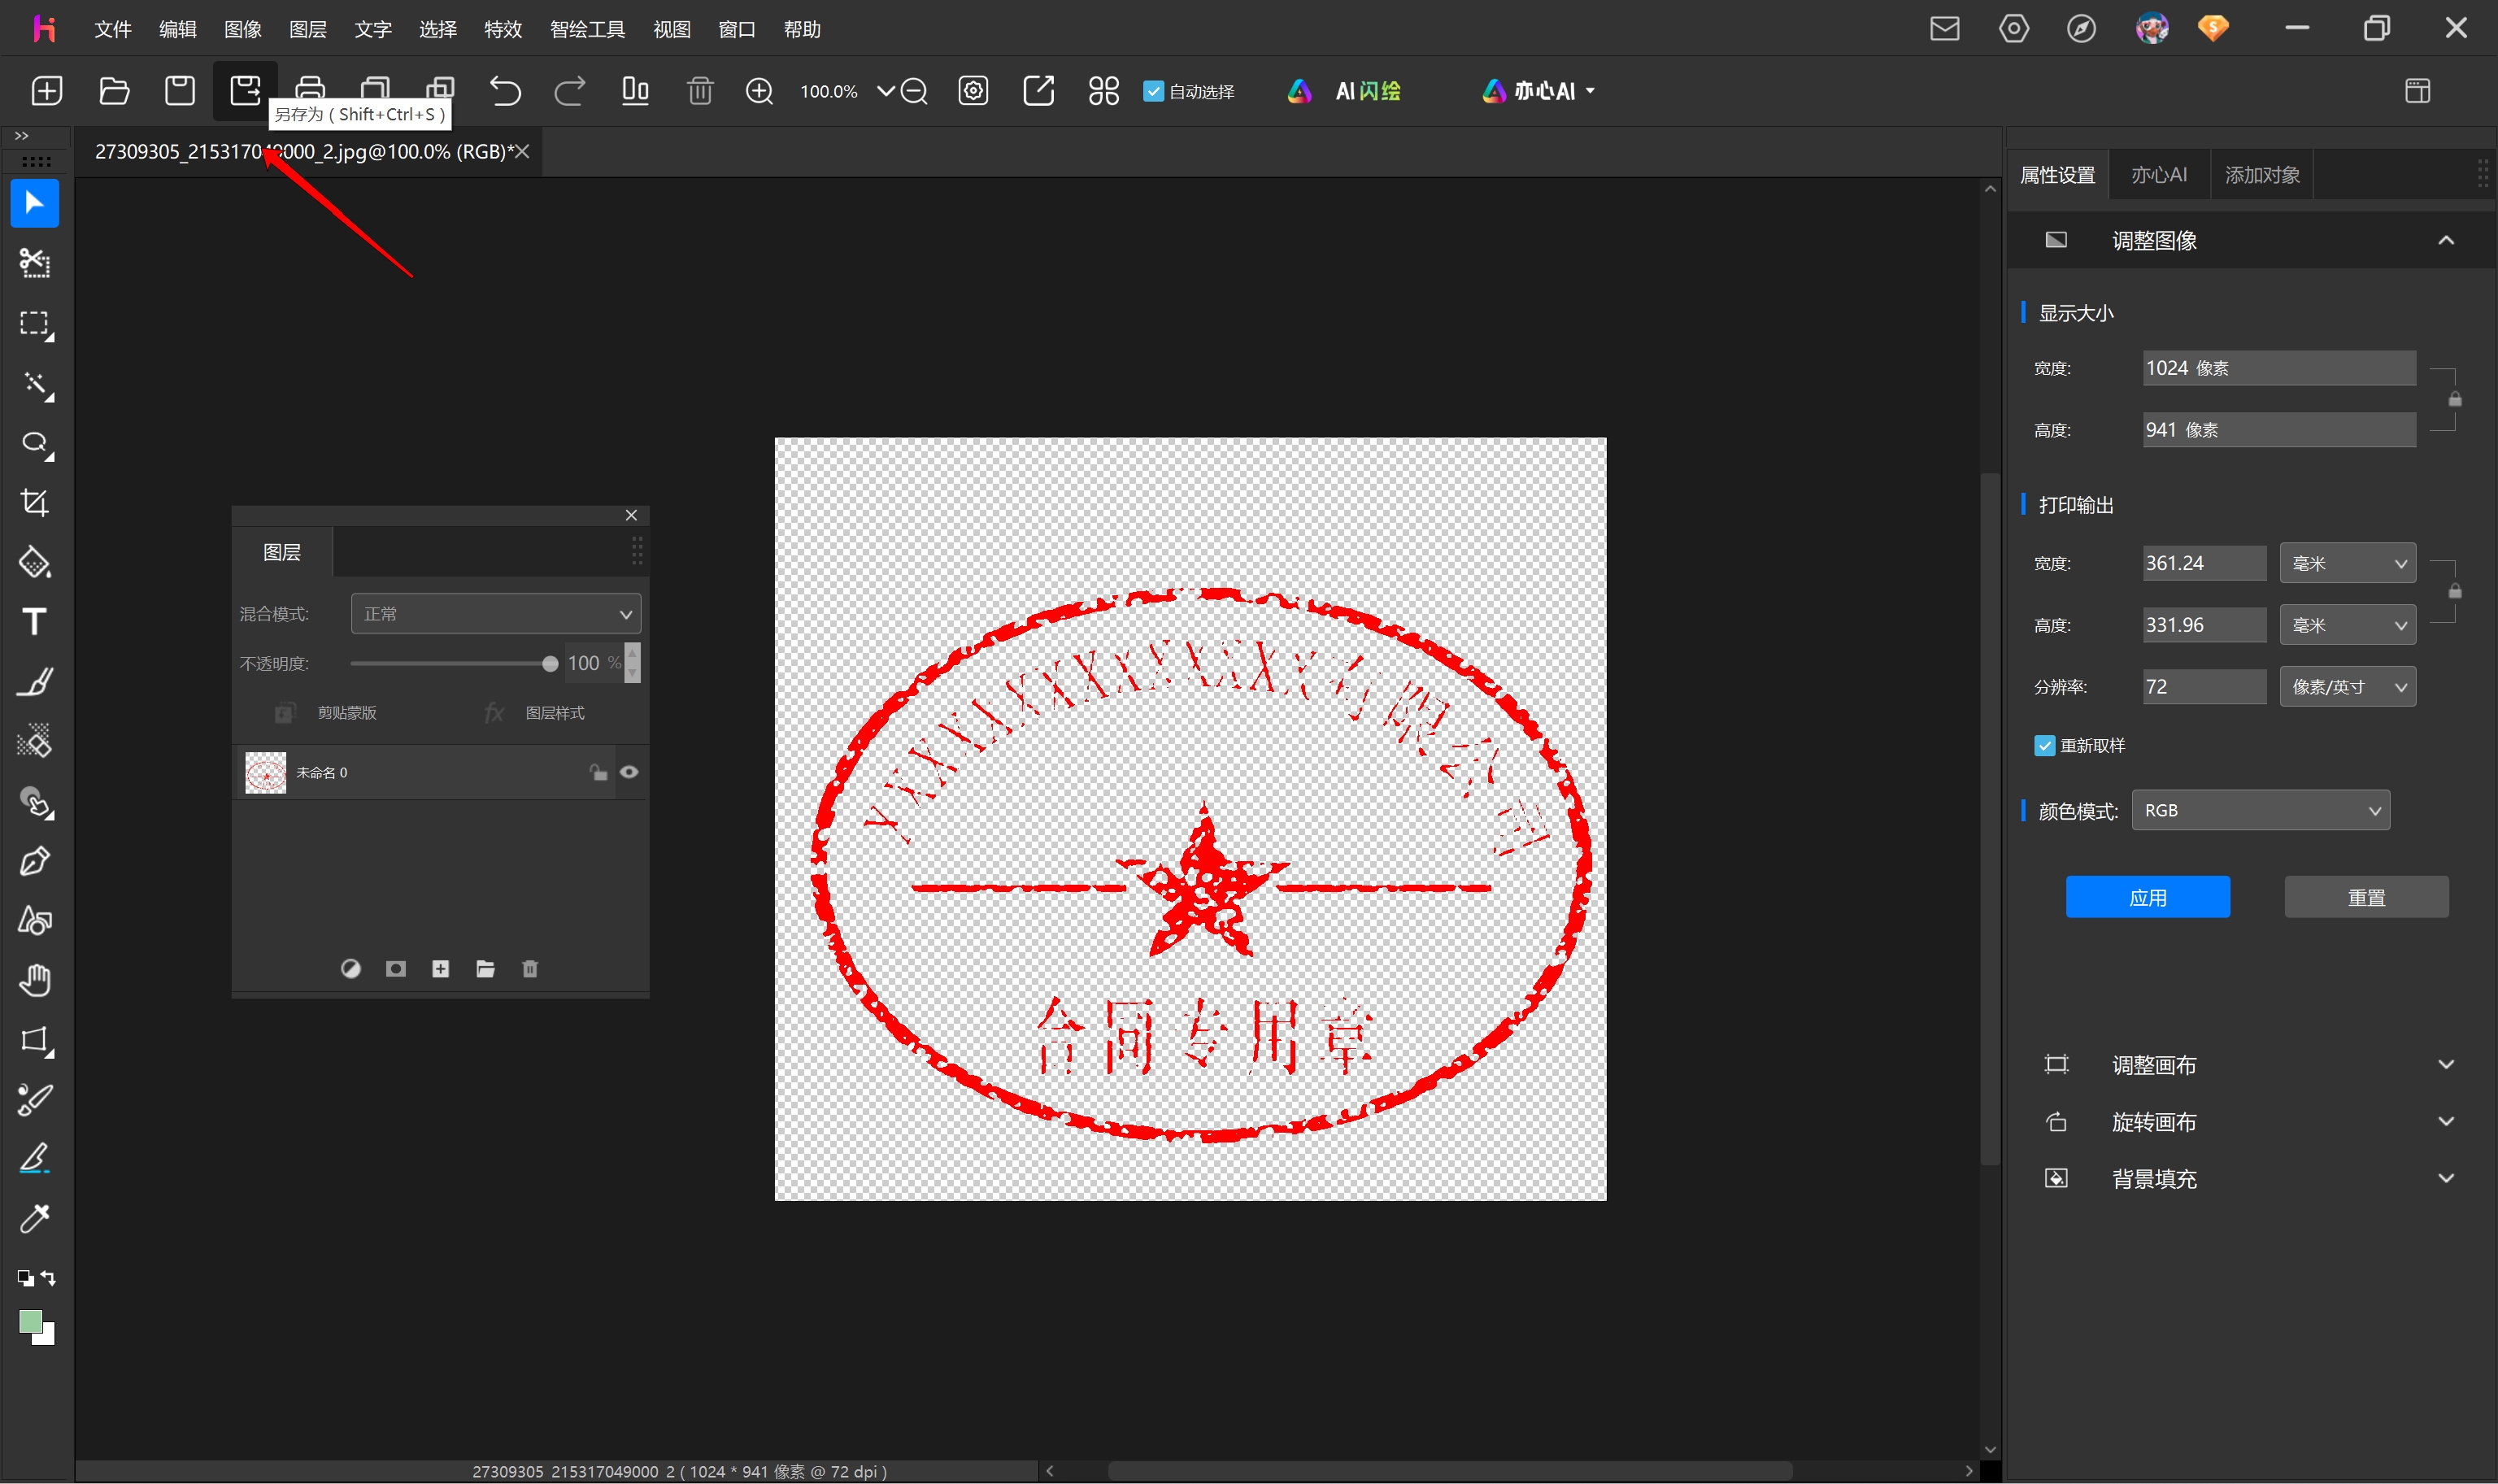Open print width unit 毫米 dropdown
2498x1484 pixels.
(2348, 564)
